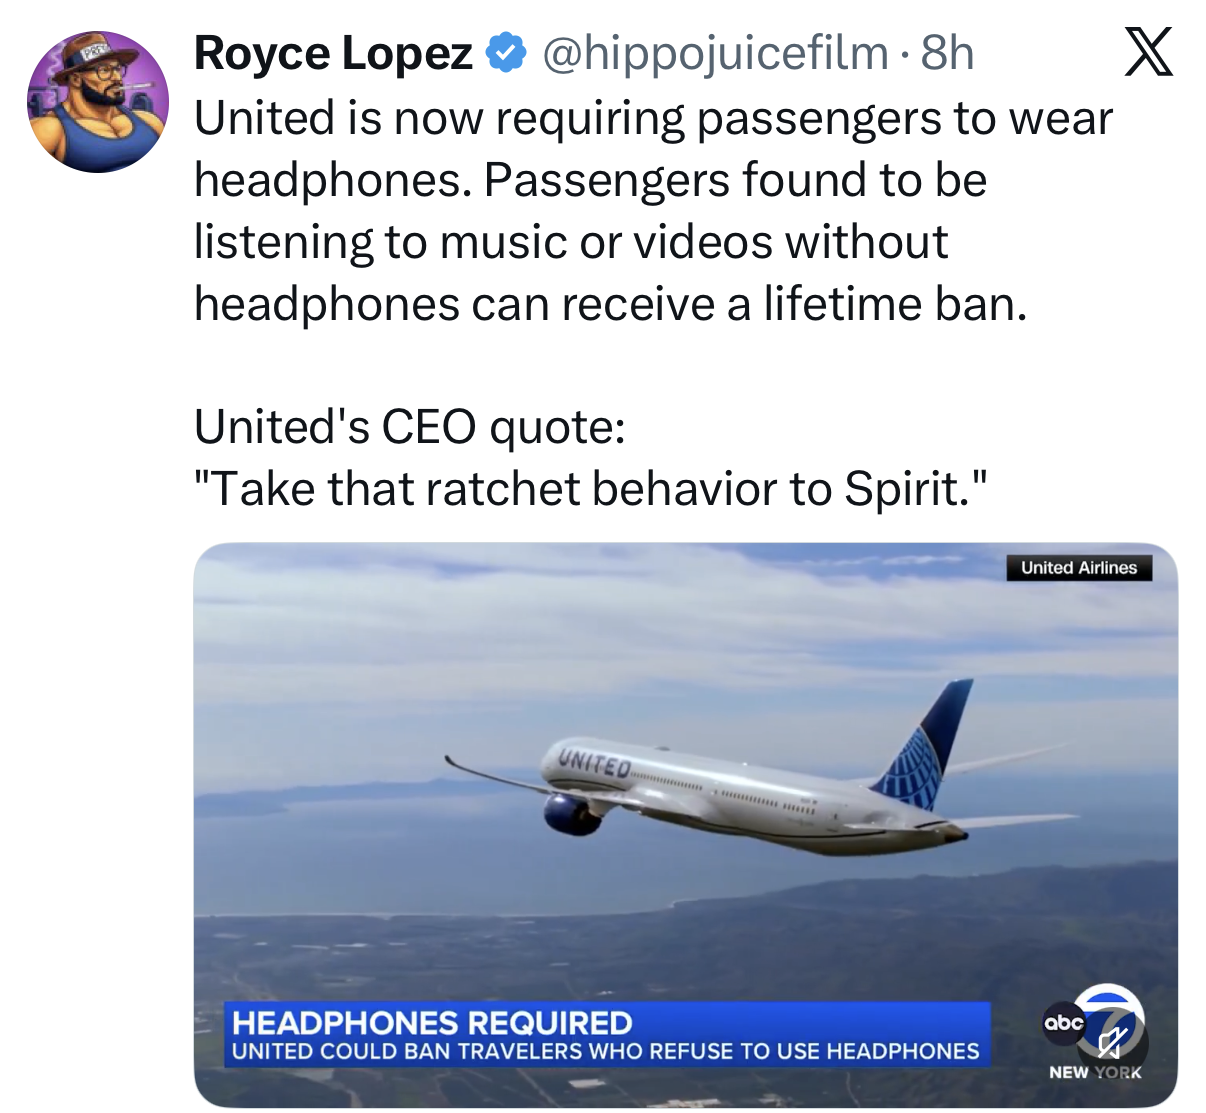This screenshot has height=1113, width=1206.
Task: Open Royce Lopez's profile avatar
Action: coord(97,101)
